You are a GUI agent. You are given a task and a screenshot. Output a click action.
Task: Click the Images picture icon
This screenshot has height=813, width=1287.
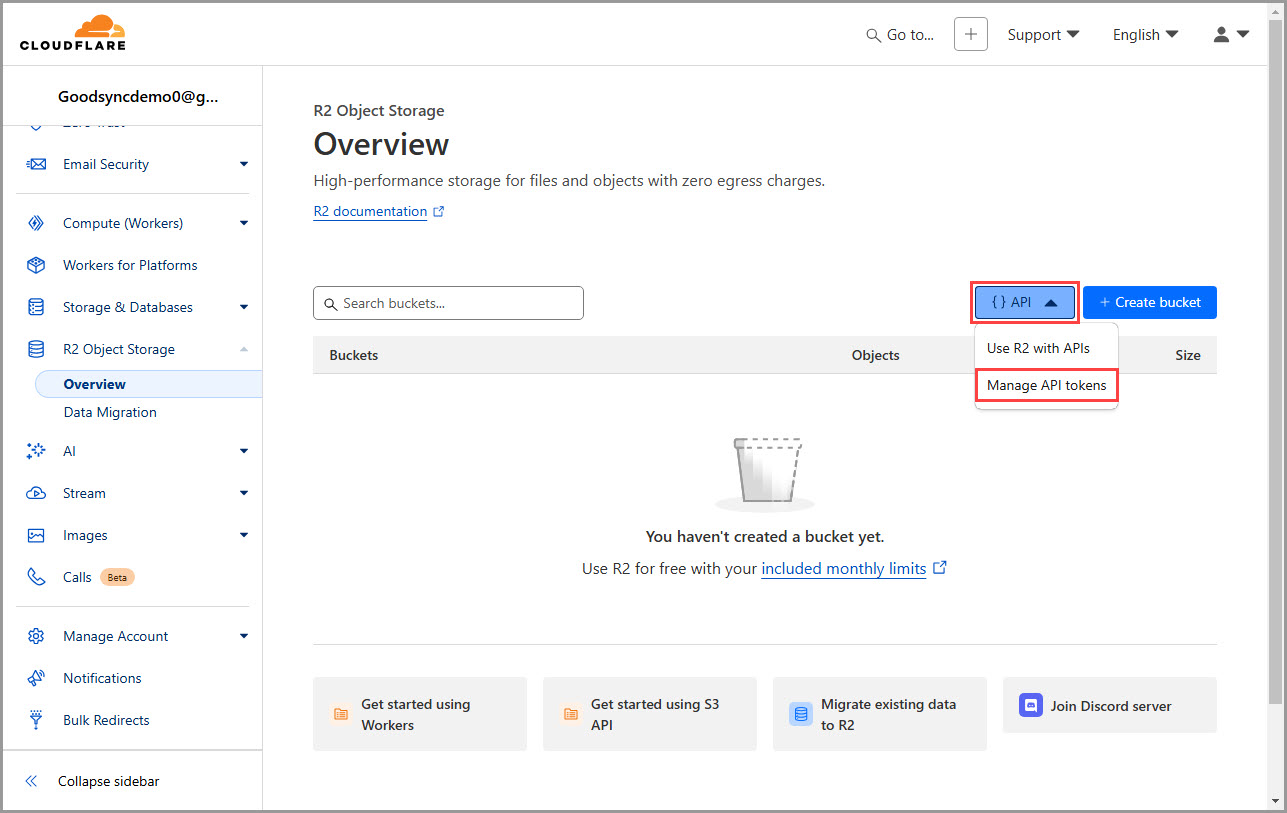click(36, 535)
